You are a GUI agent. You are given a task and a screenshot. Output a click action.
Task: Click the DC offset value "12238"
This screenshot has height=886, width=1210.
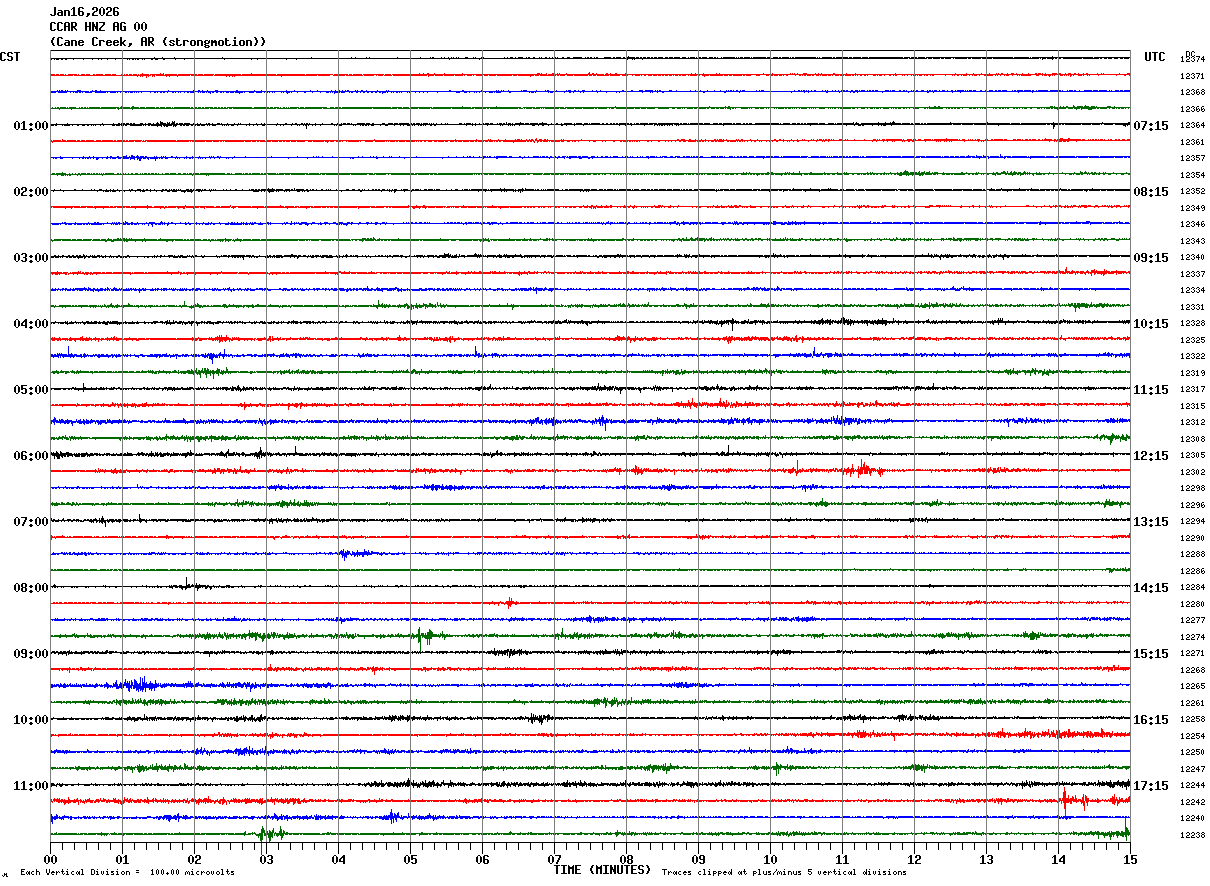coord(1192,836)
